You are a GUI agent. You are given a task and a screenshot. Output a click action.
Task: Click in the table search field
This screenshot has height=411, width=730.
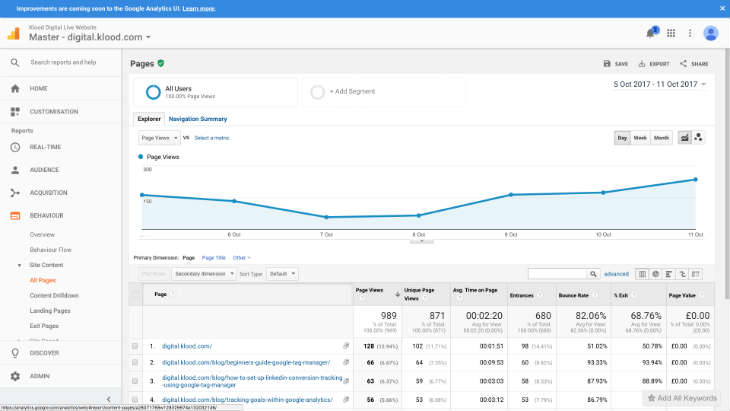(x=556, y=273)
